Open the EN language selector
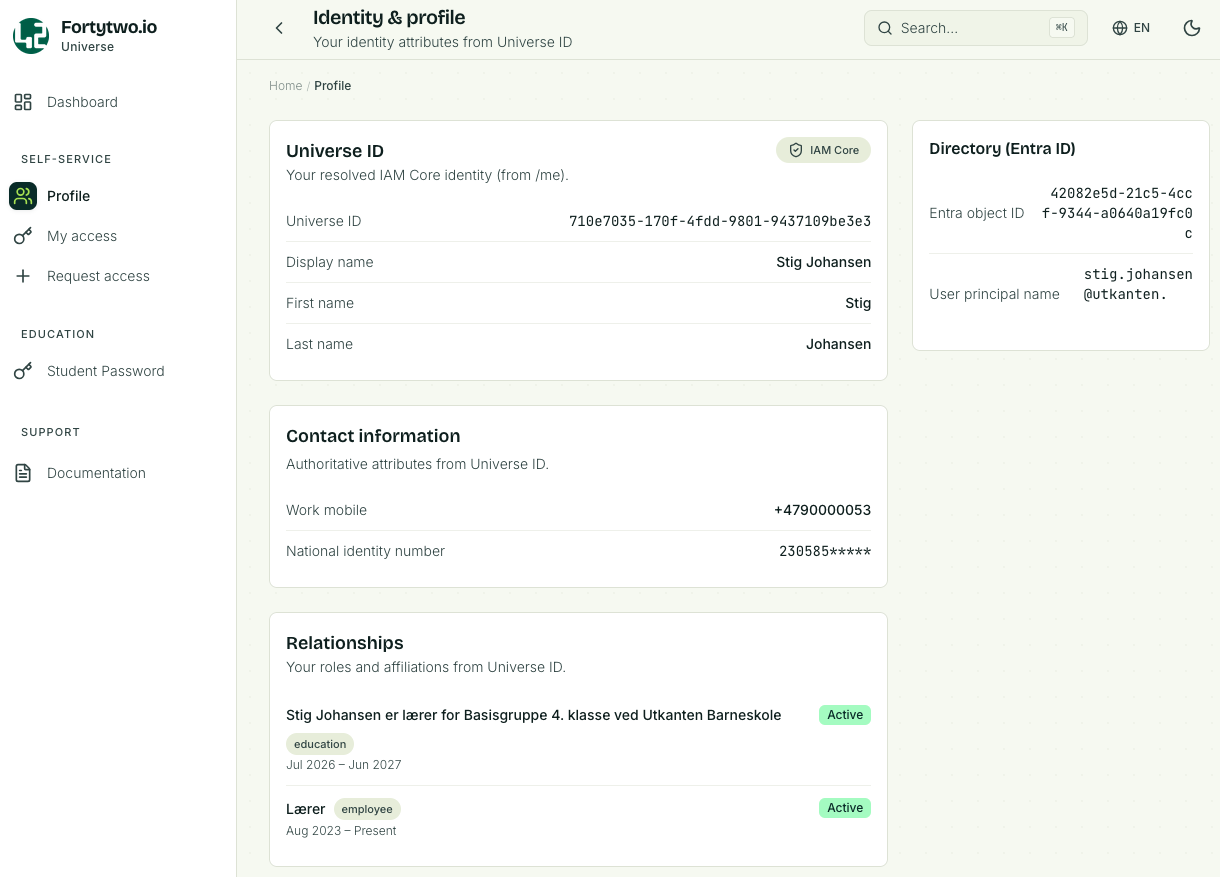Image resolution: width=1220 pixels, height=877 pixels. [x=1131, y=28]
